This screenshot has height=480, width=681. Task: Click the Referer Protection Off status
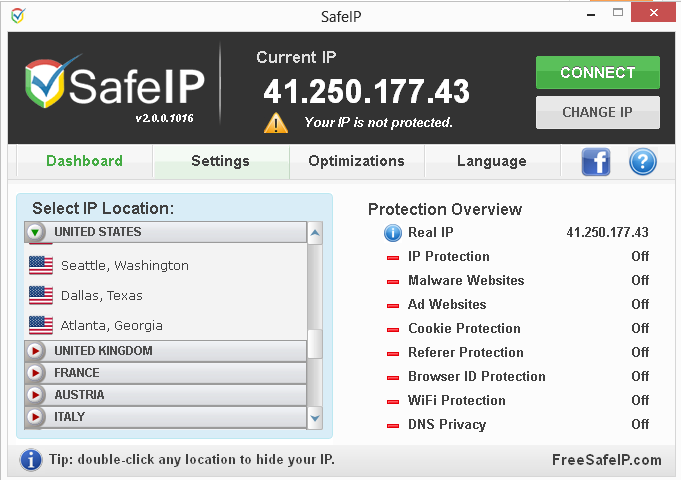(x=640, y=352)
